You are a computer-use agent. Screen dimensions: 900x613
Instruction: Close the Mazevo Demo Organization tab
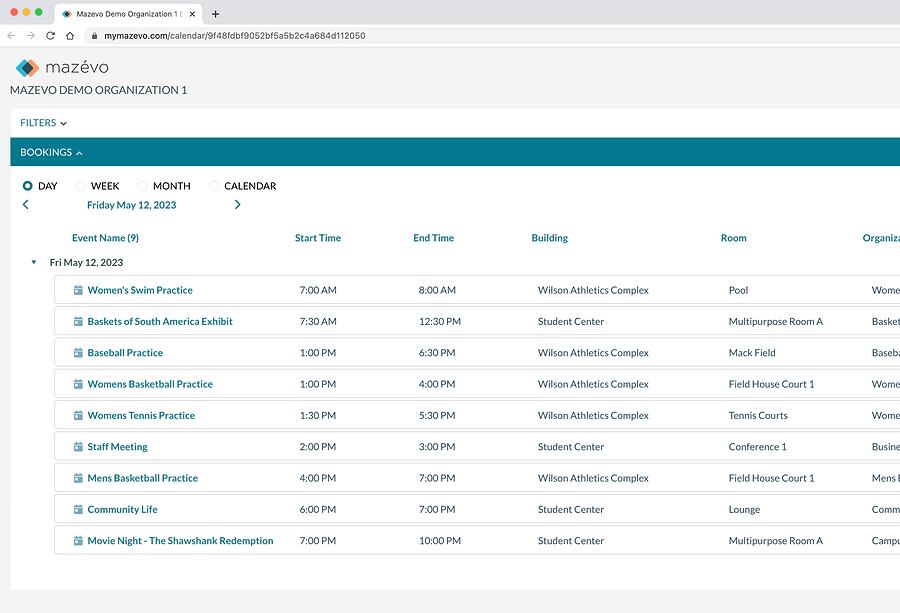[192, 14]
